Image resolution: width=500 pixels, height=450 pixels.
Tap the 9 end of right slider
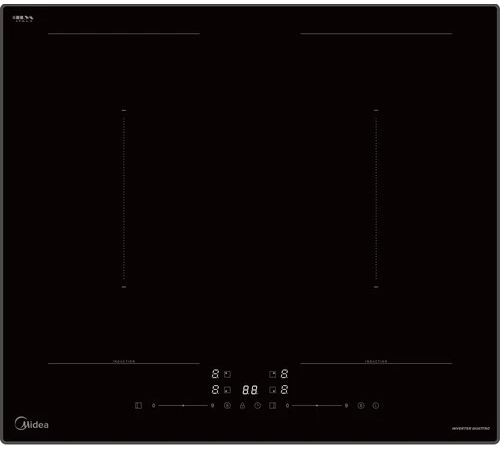click(x=346, y=405)
